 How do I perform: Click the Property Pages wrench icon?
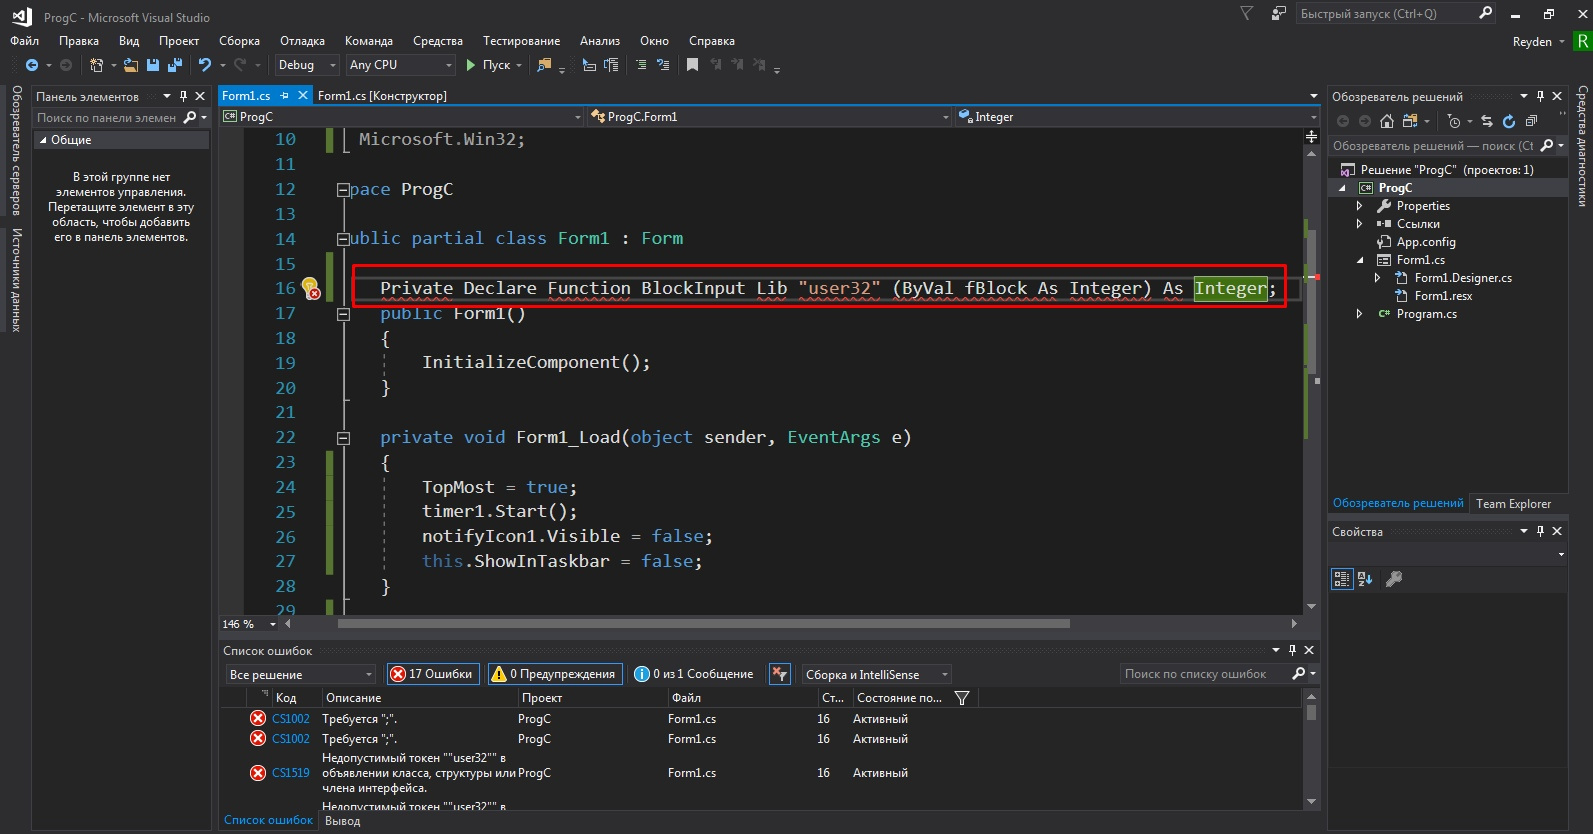coord(1394,578)
